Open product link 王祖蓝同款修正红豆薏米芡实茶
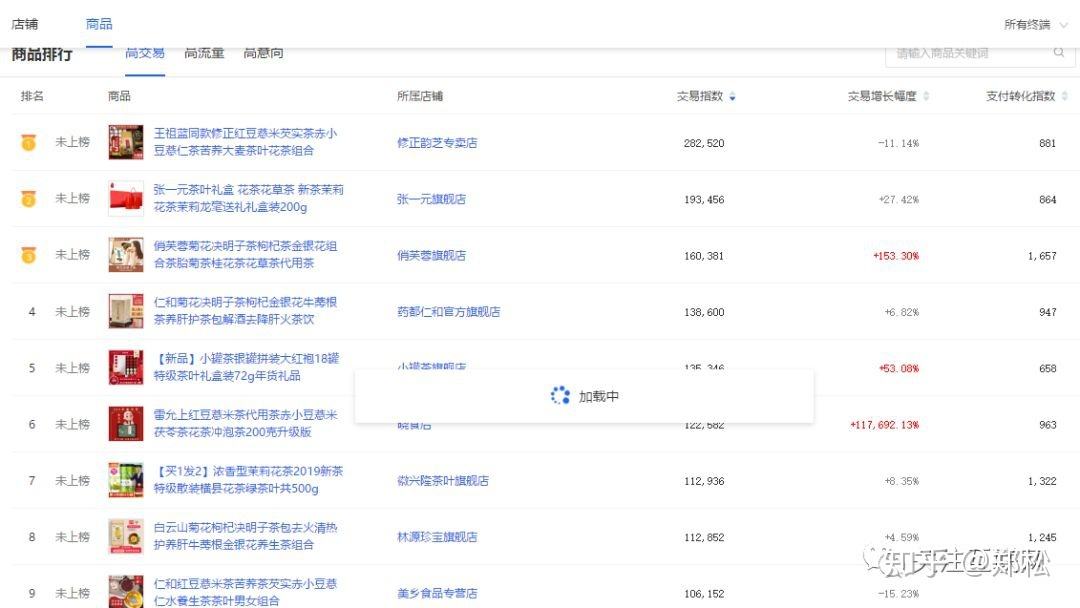This screenshot has height=608, width=1080. point(245,142)
